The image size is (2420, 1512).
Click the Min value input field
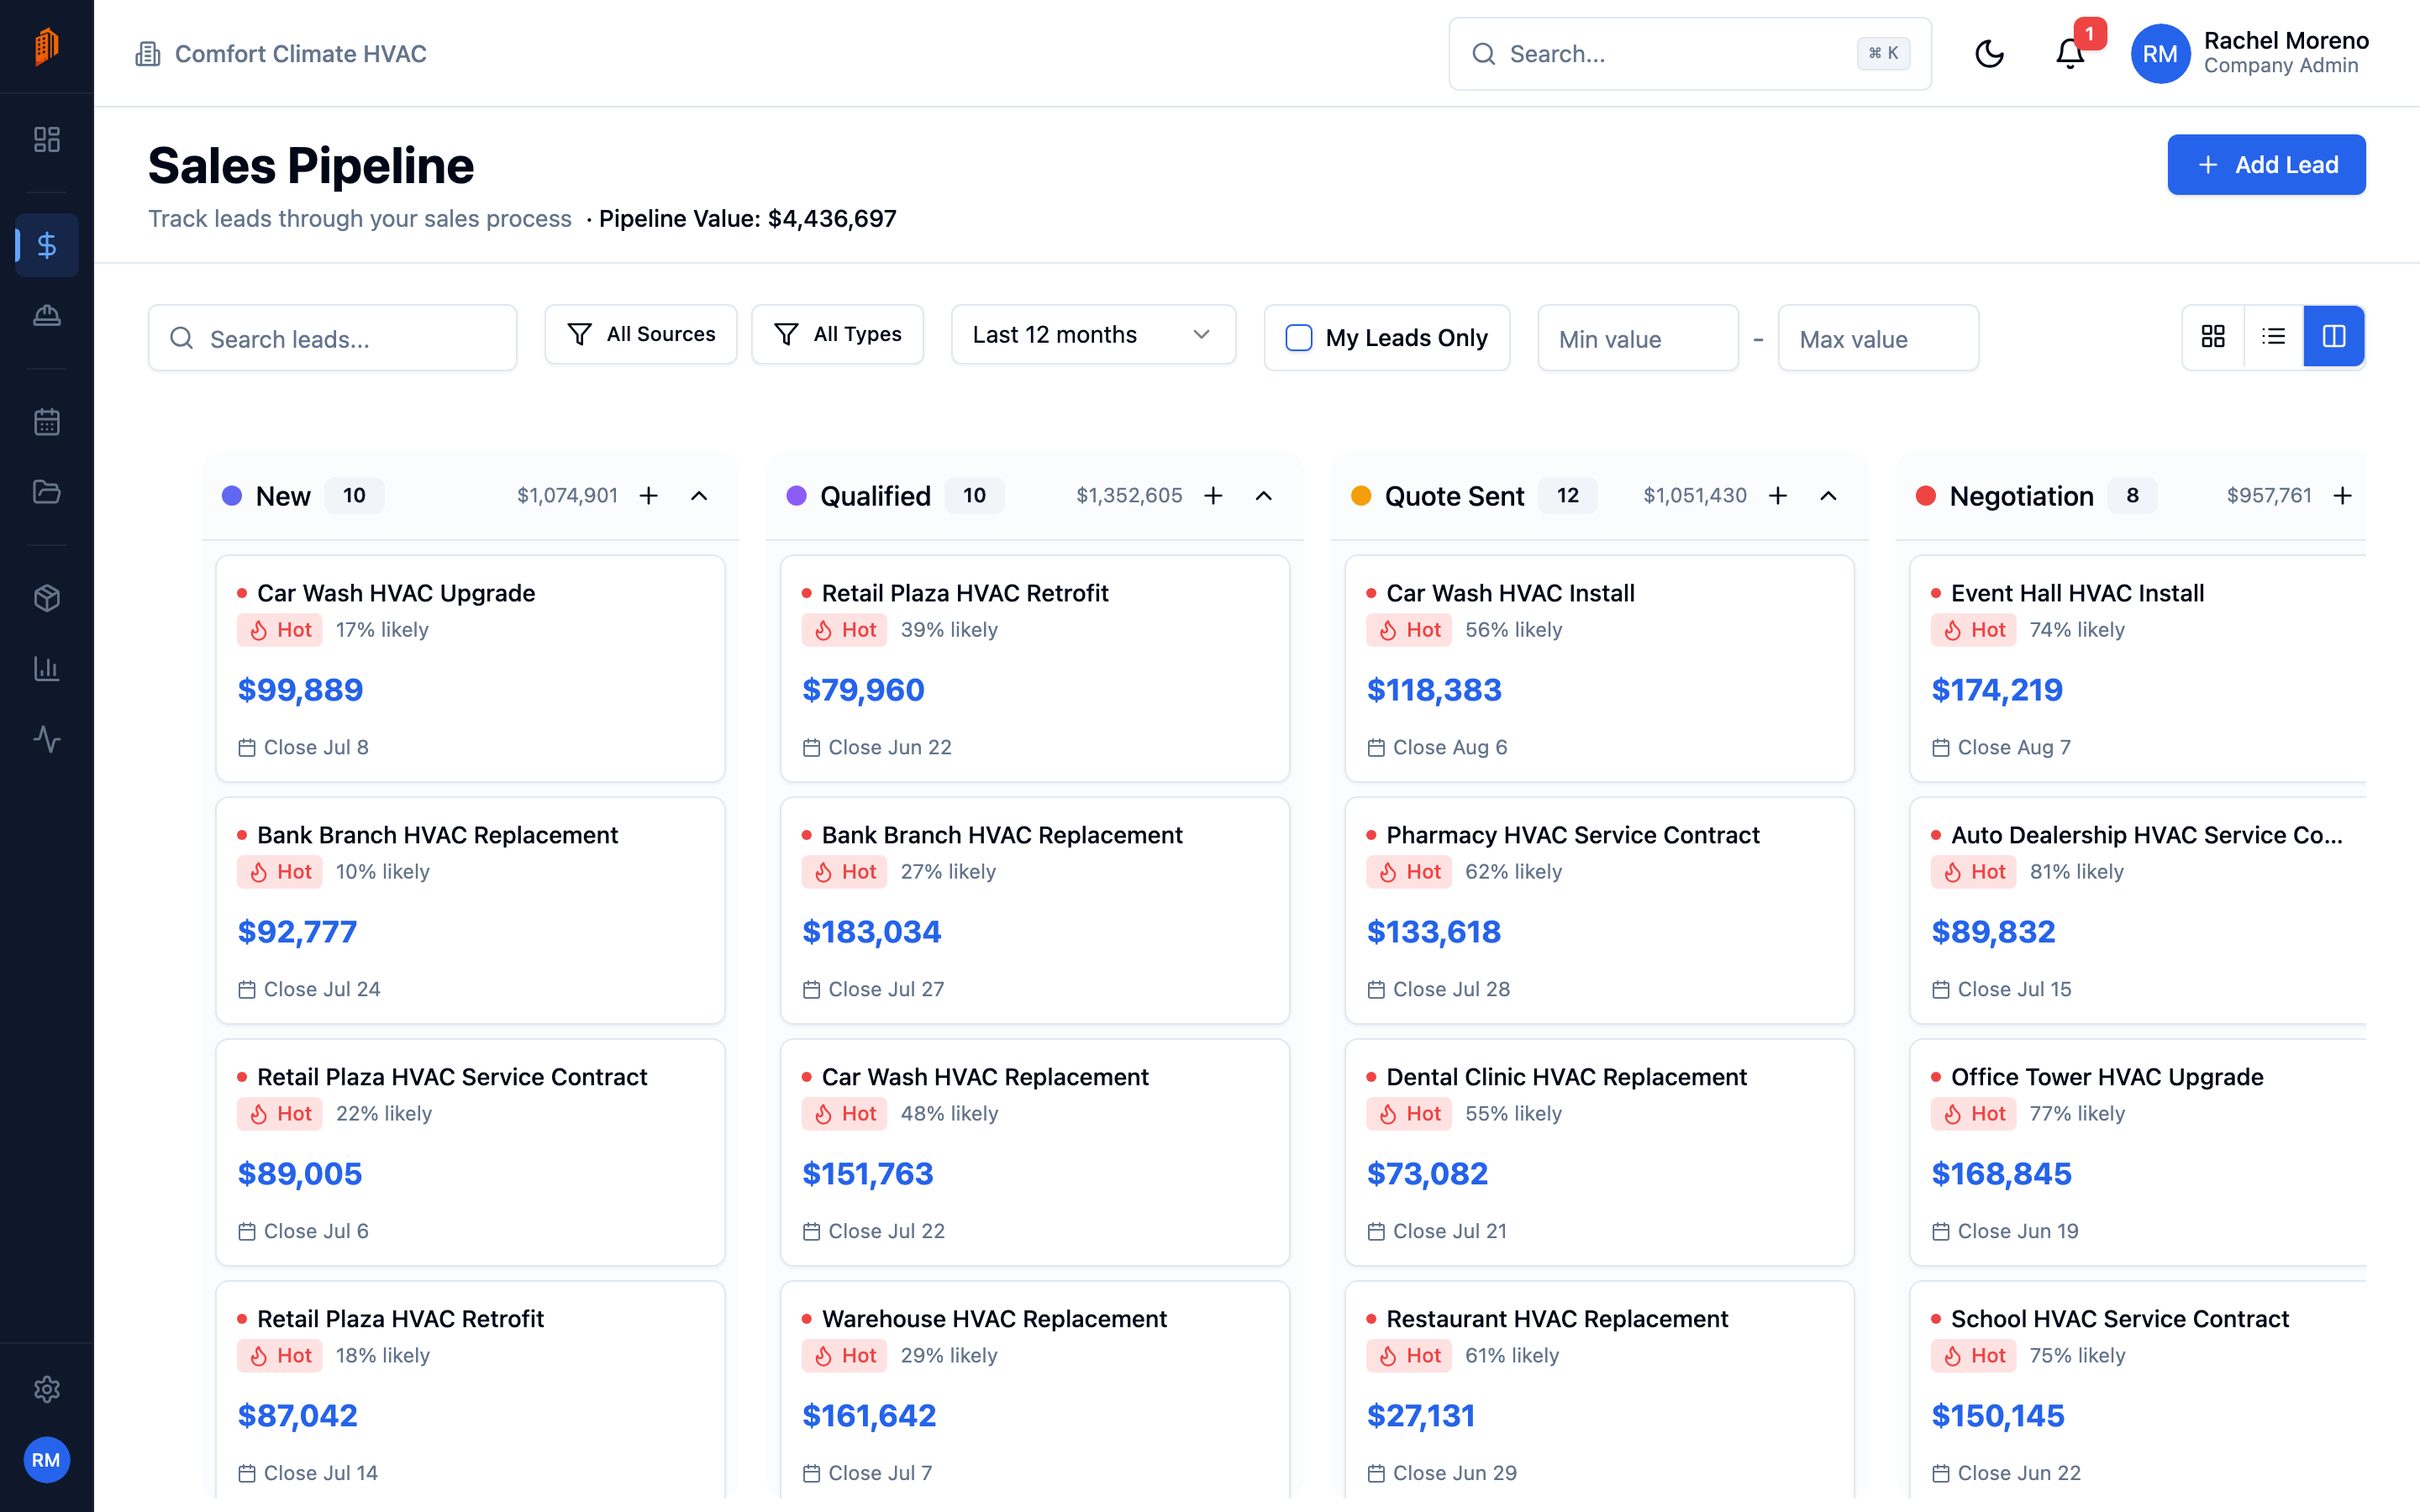coord(1638,338)
